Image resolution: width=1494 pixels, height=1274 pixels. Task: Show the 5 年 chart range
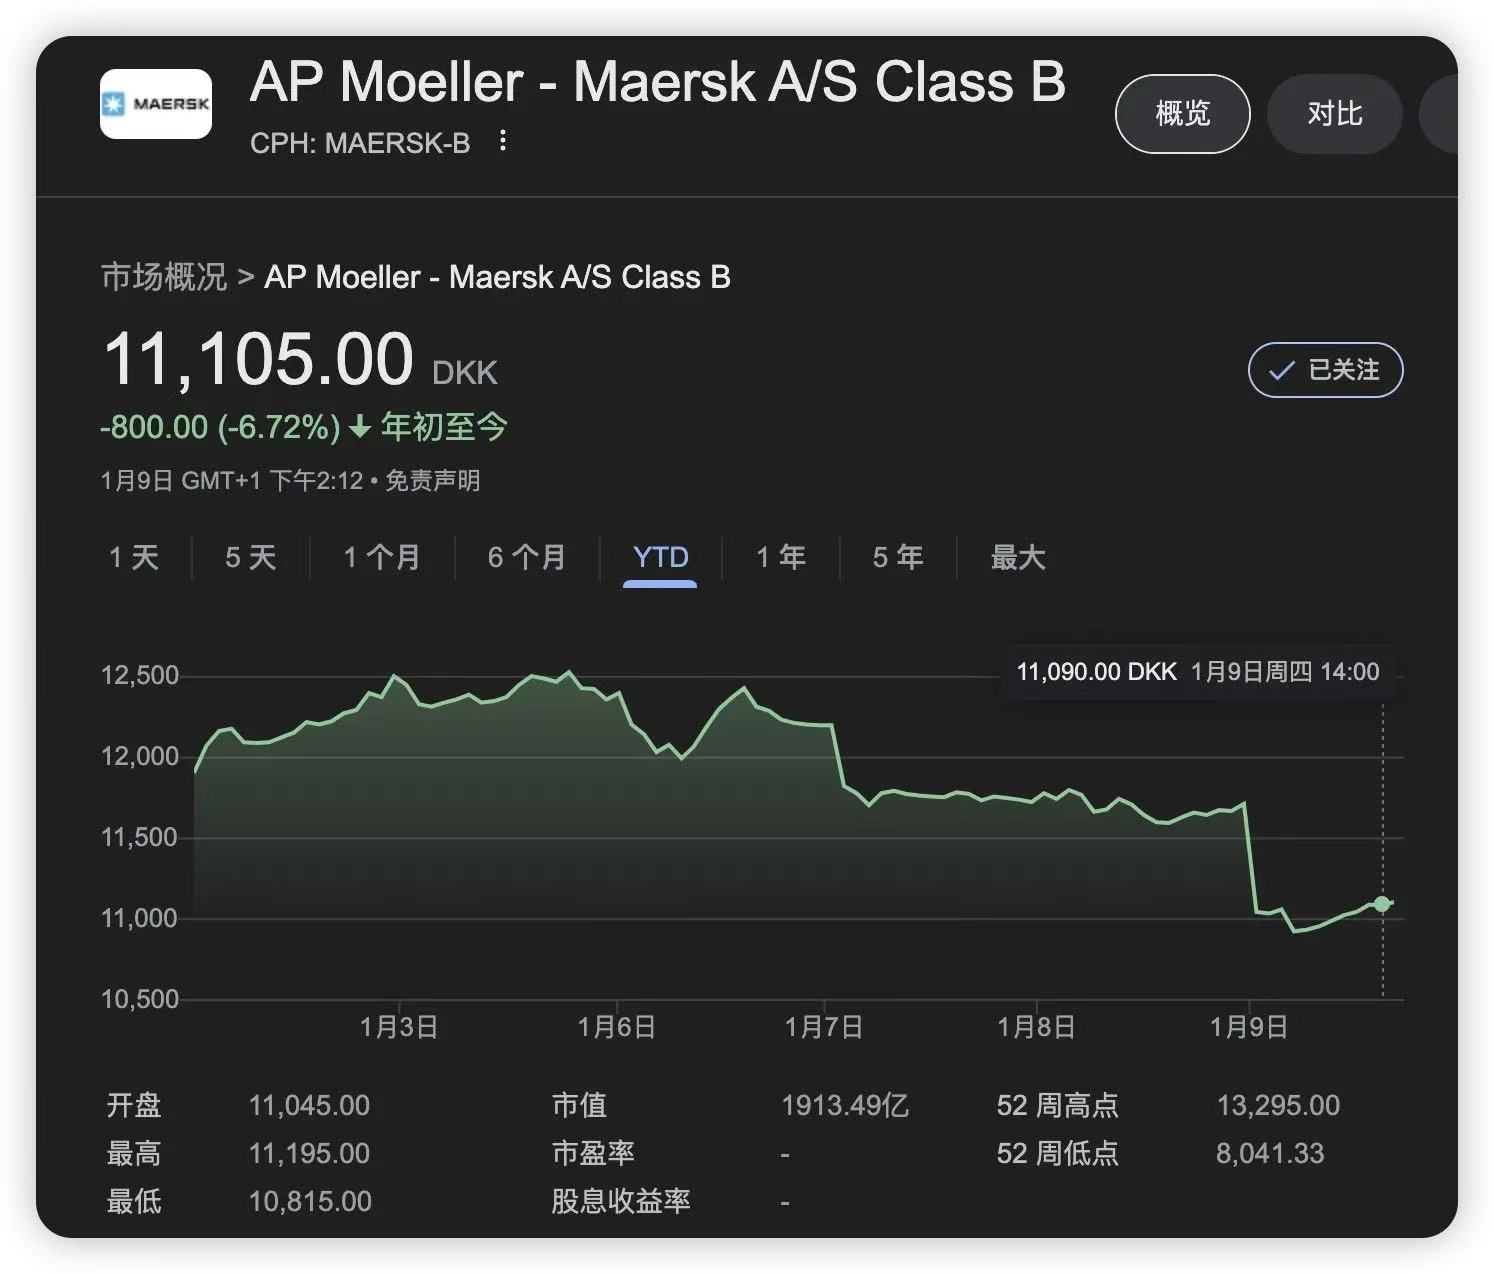pos(898,557)
